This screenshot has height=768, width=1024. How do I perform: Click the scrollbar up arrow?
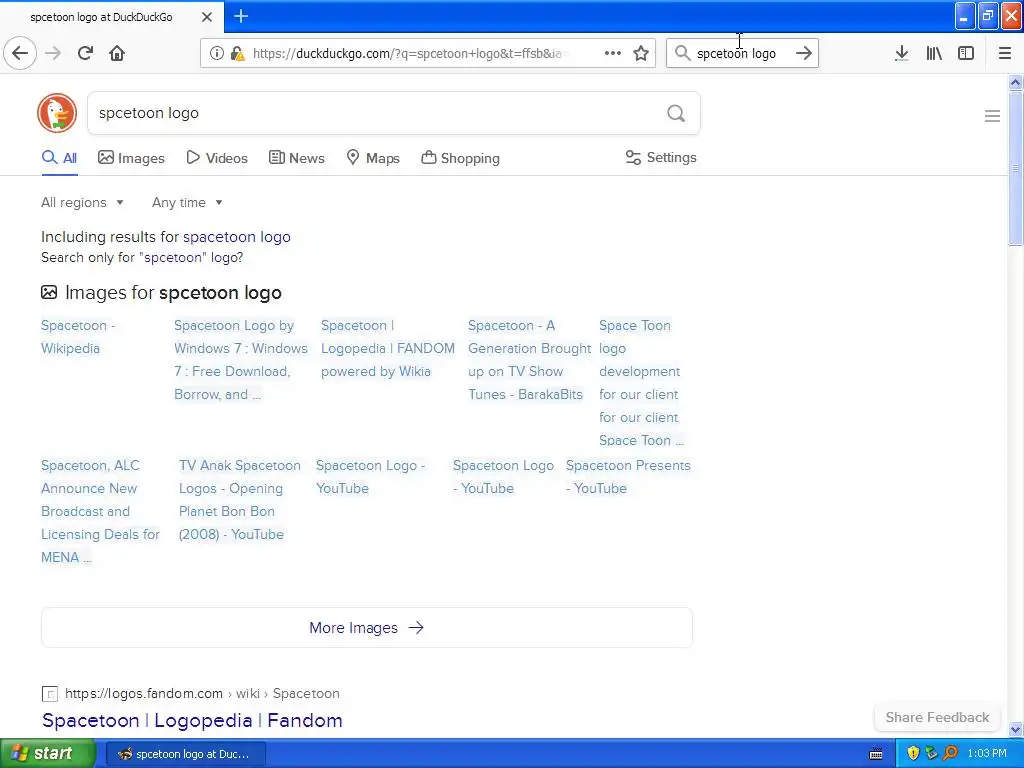1015,82
